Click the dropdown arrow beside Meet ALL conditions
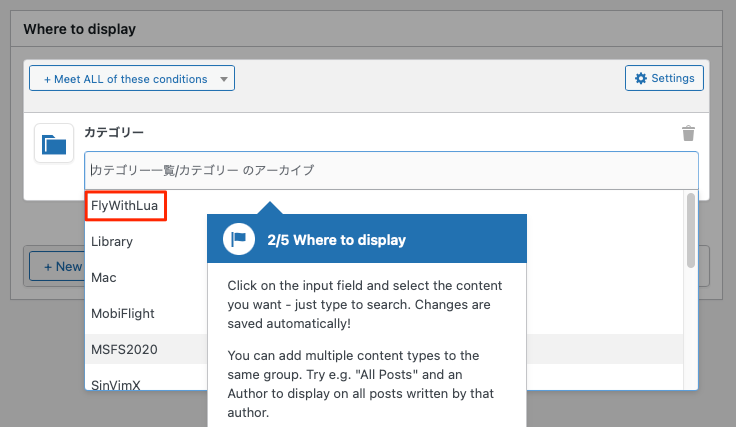Screen dimensions: 736x427 tap(224, 79)
